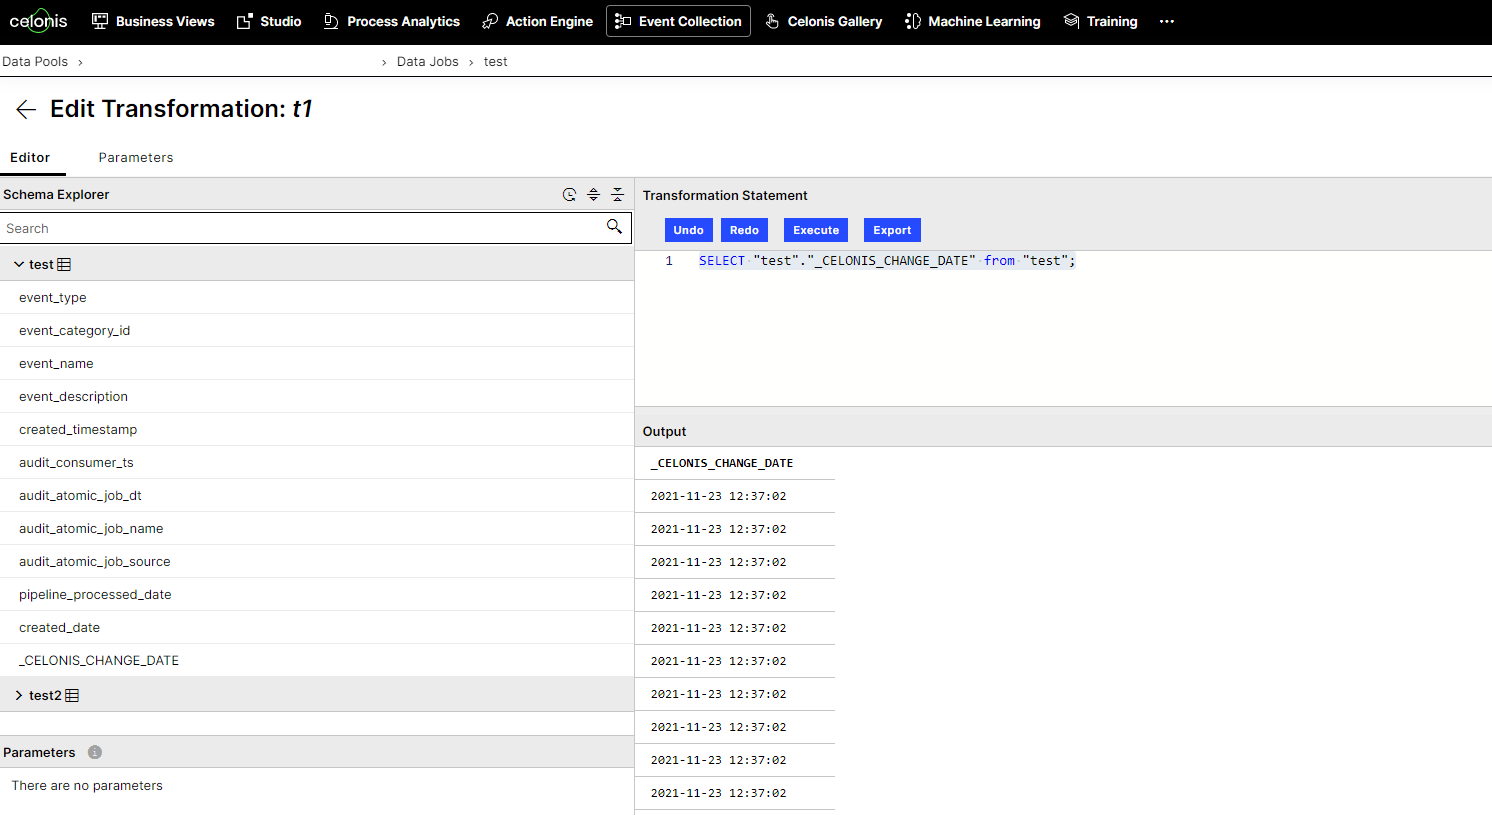This screenshot has height=815, width=1492.
Task: Execute the transformation statement
Action: click(x=816, y=230)
